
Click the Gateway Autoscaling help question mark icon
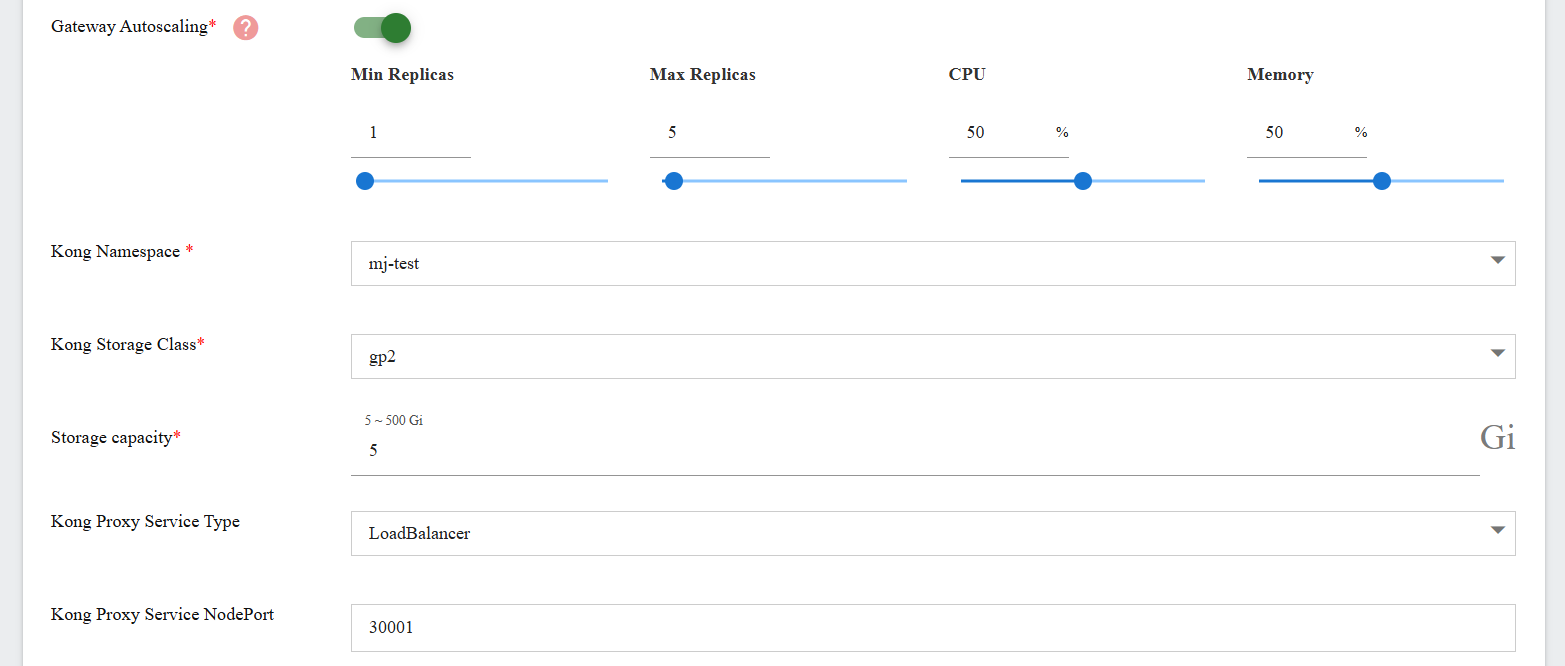click(x=246, y=28)
